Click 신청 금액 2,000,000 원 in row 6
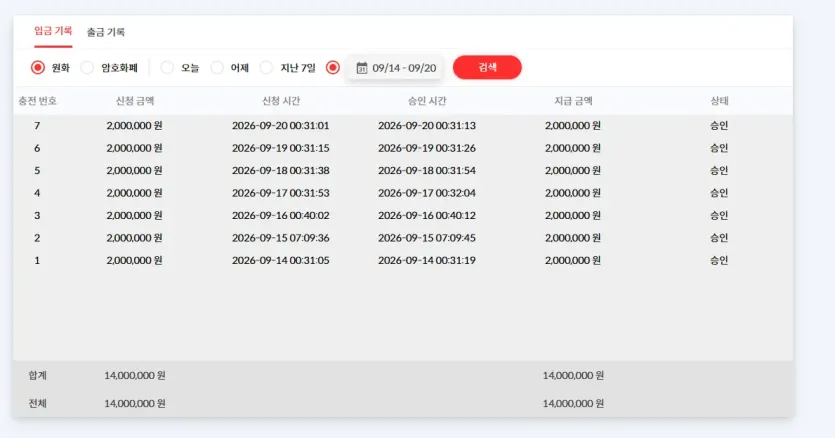Image resolution: width=835 pixels, height=438 pixels. click(134, 148)
